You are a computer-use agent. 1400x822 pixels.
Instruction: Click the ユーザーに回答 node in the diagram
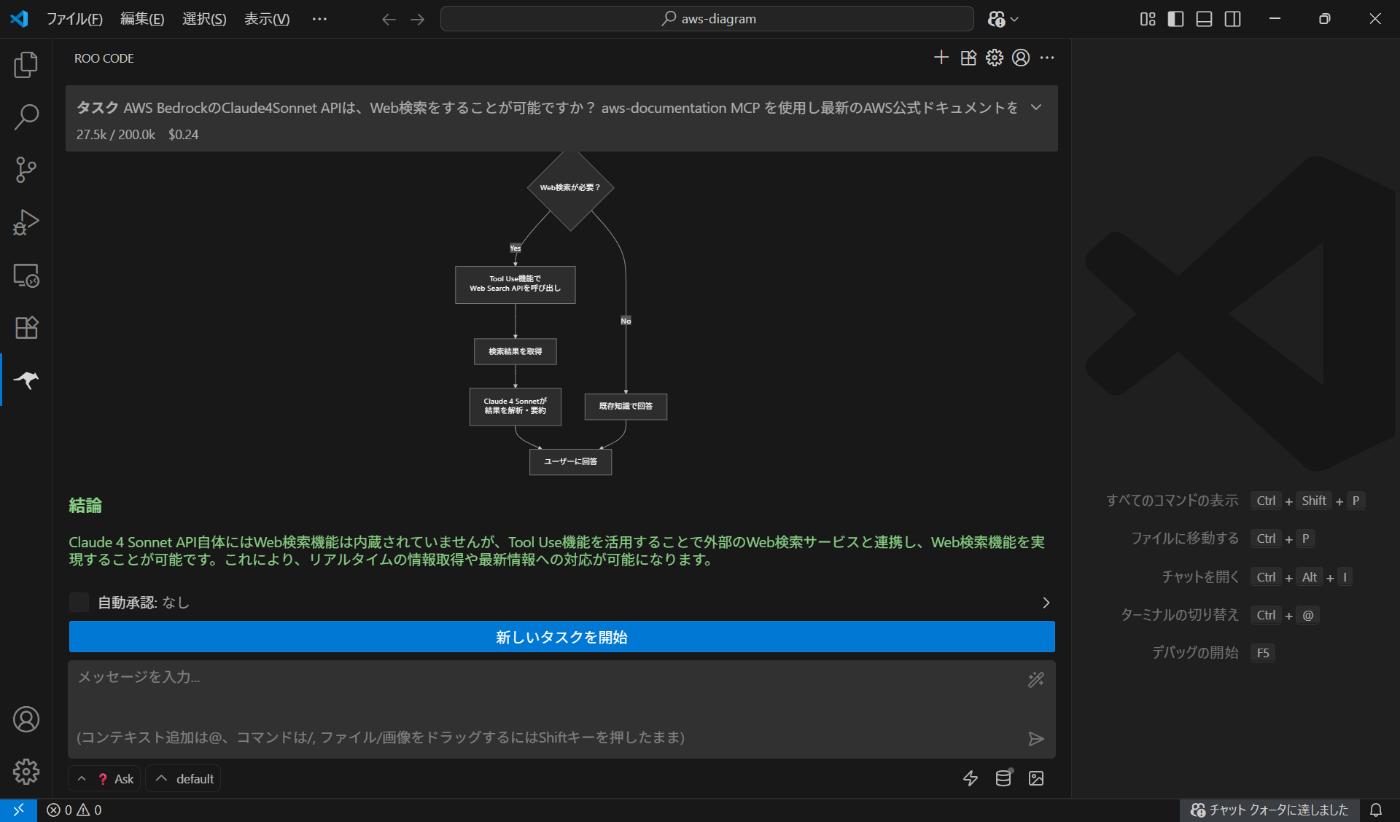point(570,462)
